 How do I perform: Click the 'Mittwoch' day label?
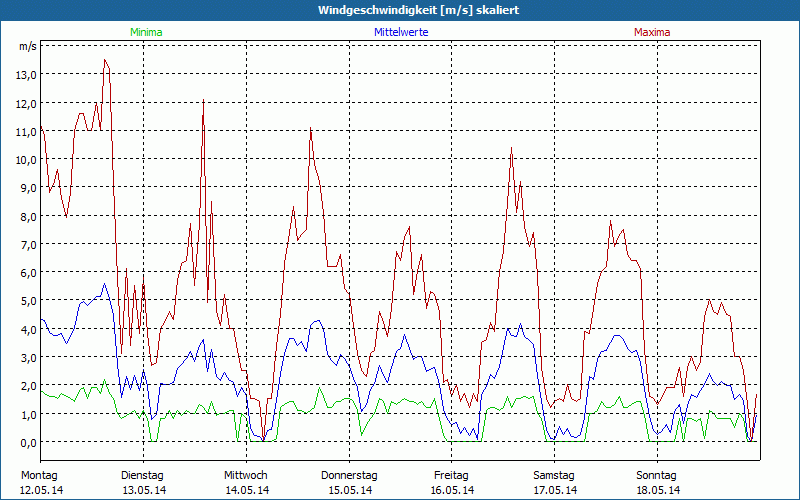coord(245,476)
